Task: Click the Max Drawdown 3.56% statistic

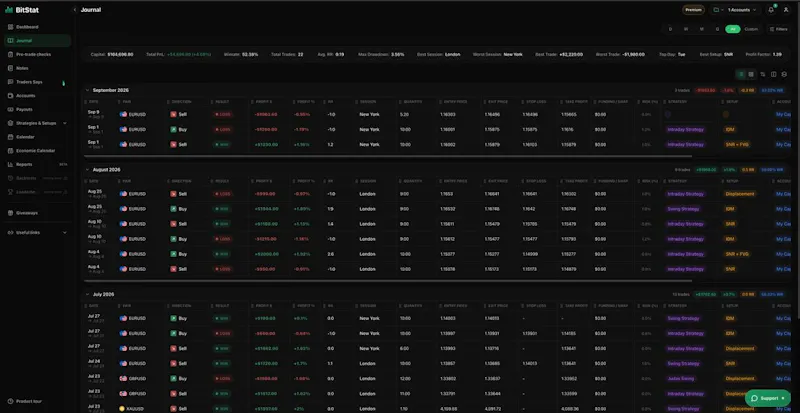Action: pos(381,54)
